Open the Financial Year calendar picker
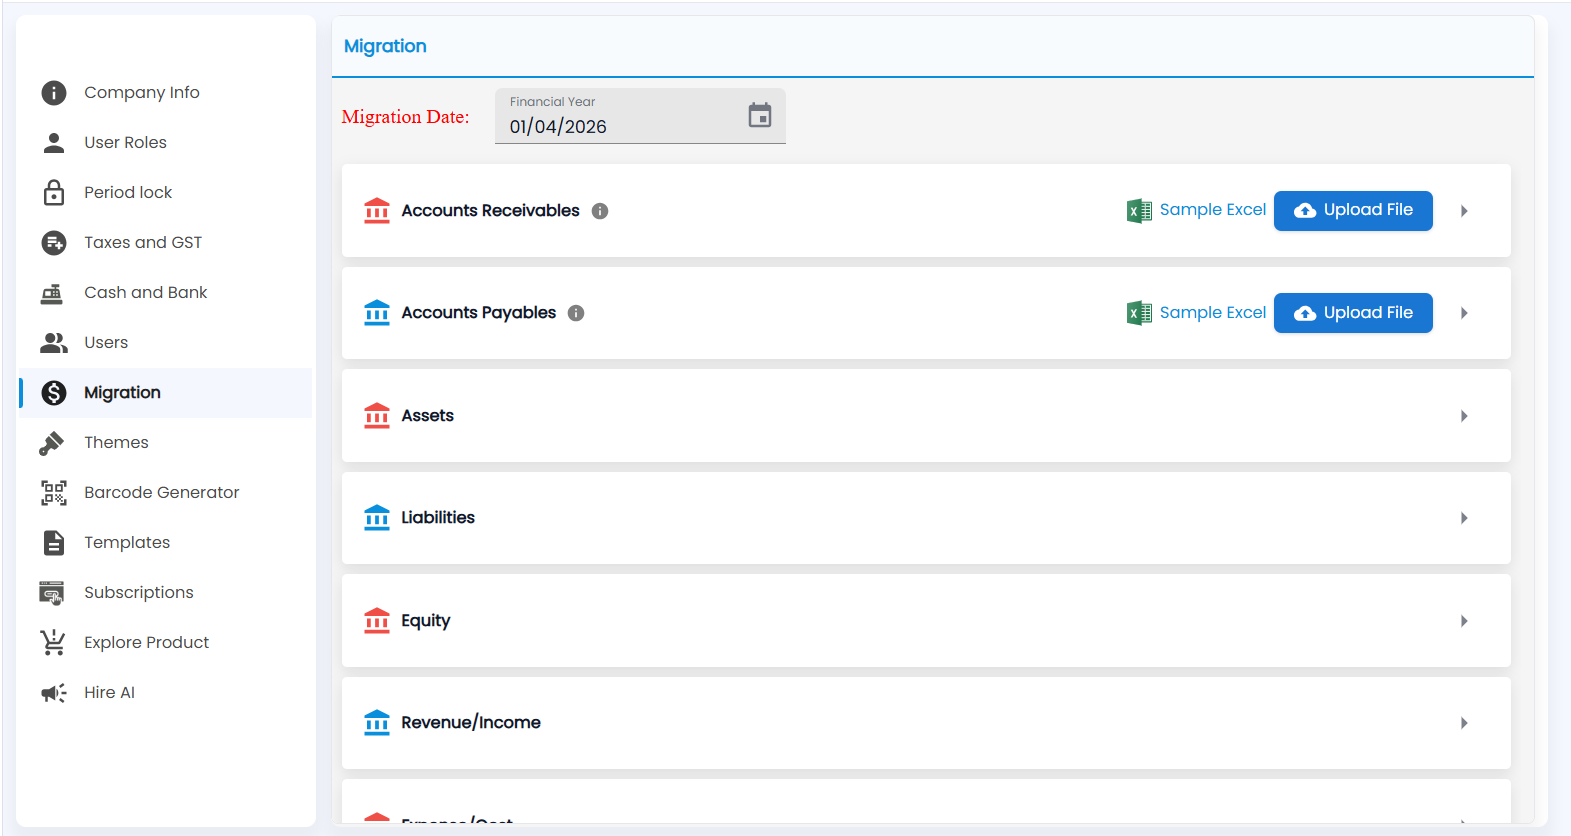 pos(760,115)
